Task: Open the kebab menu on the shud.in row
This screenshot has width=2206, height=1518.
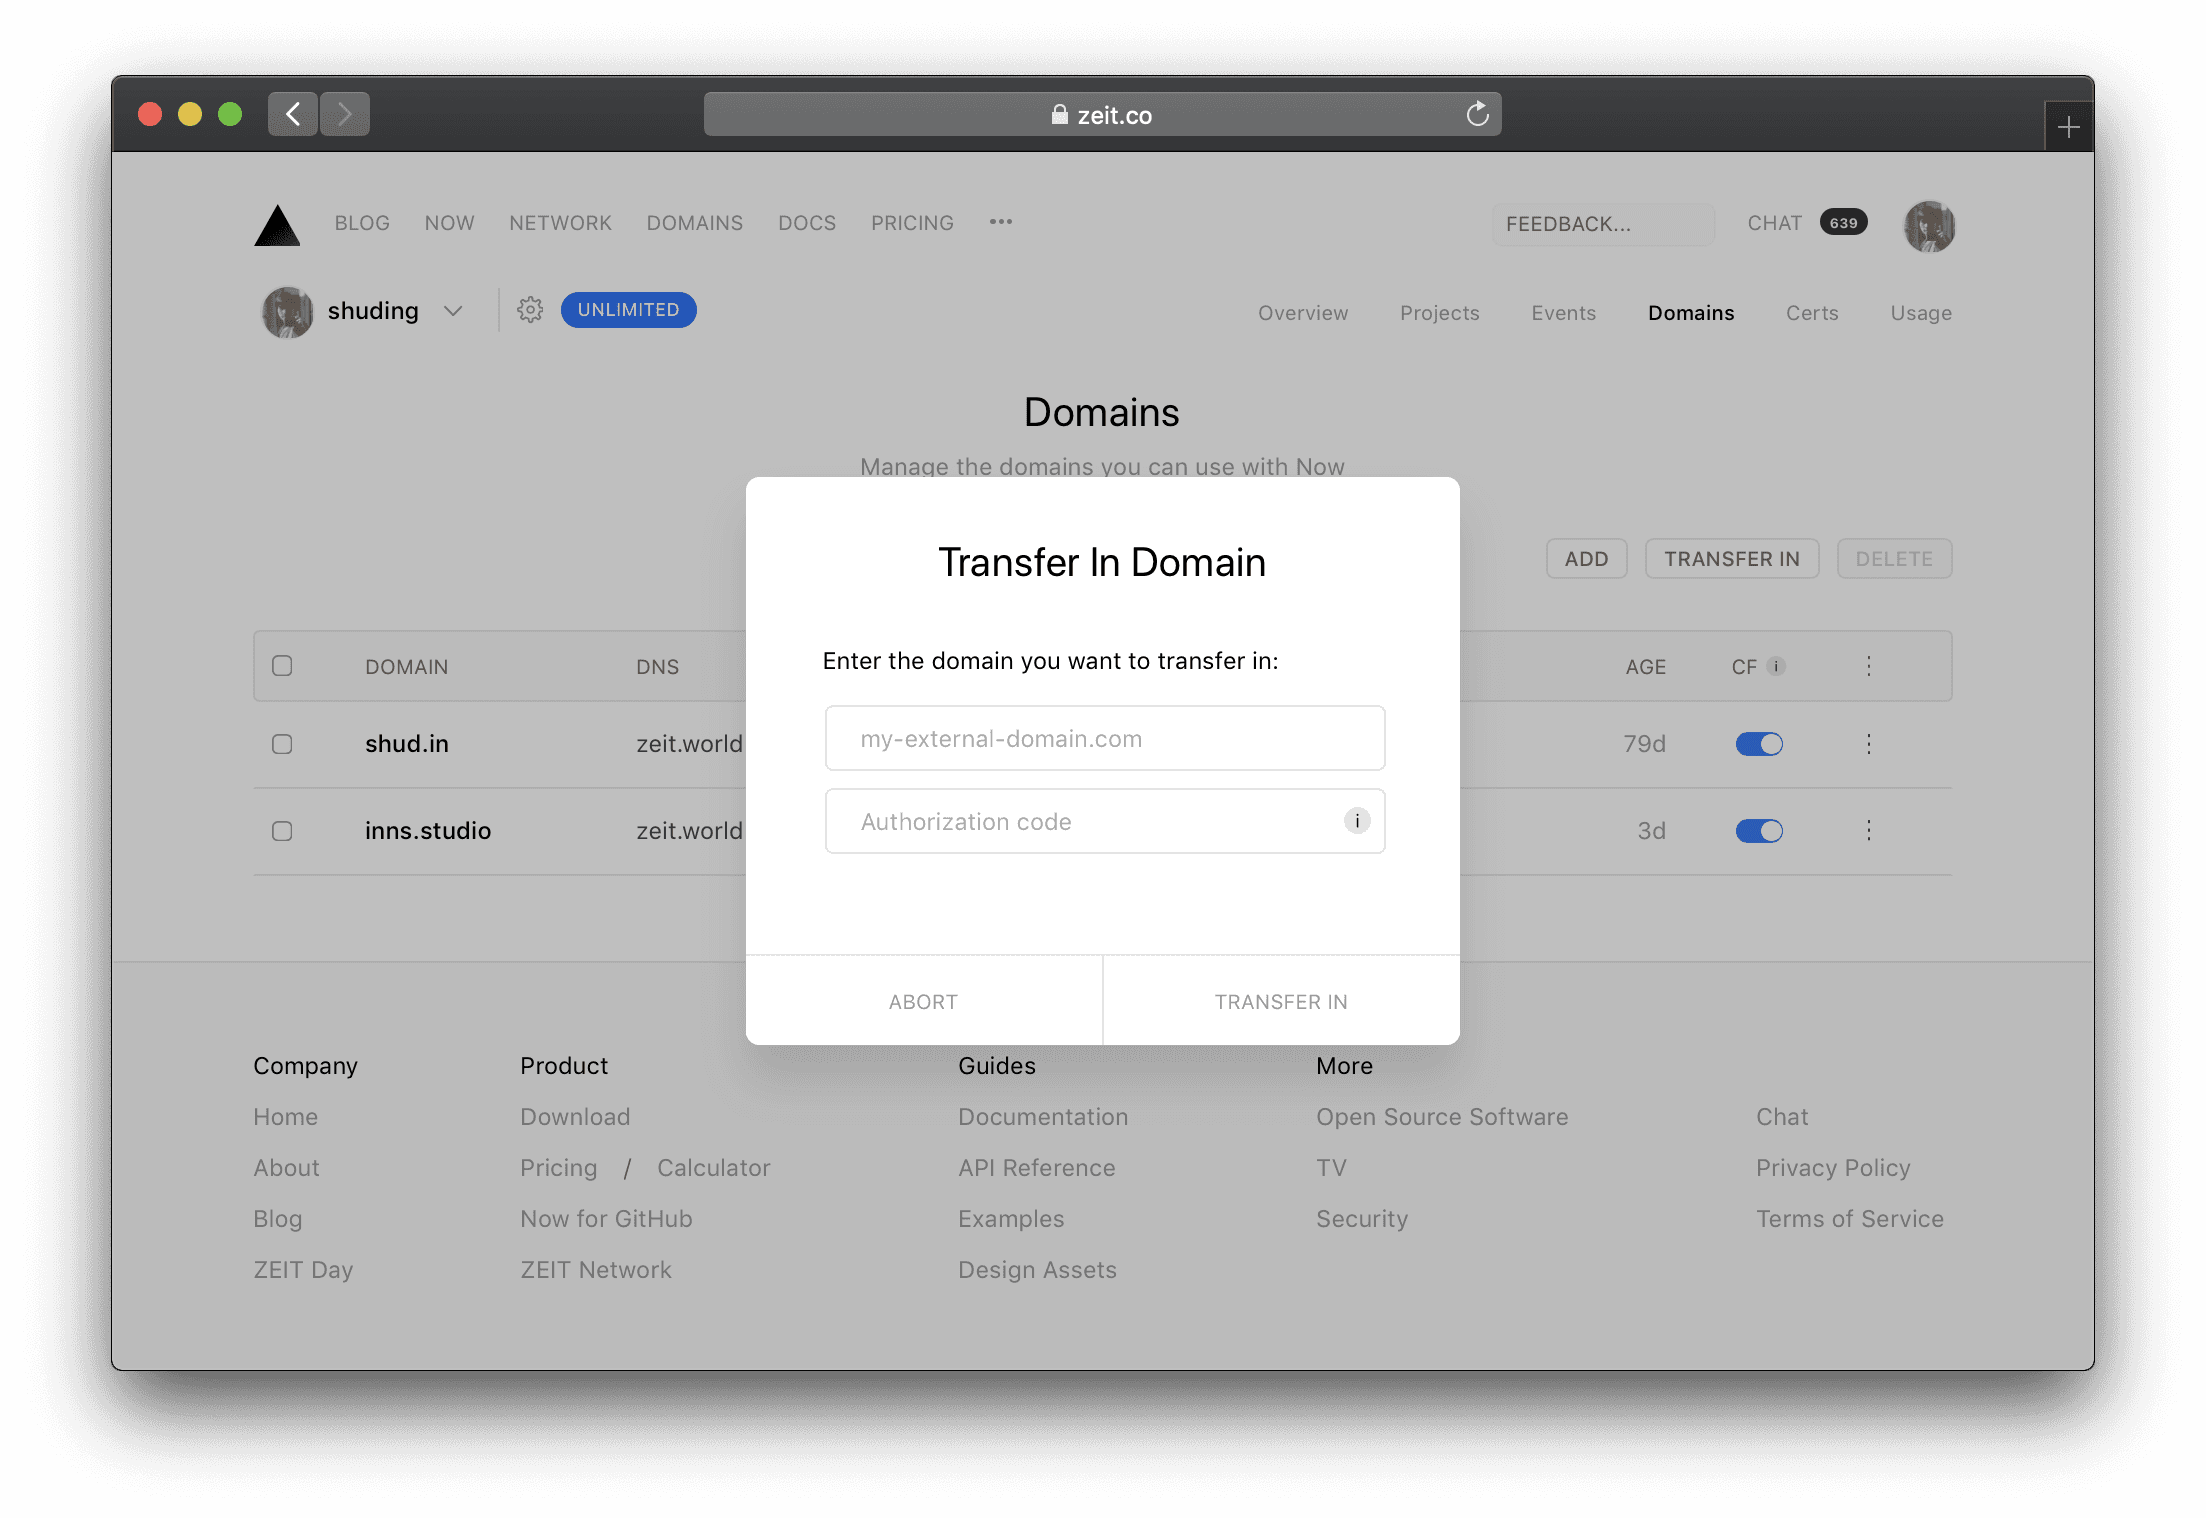Action: tap(1868, 744)
